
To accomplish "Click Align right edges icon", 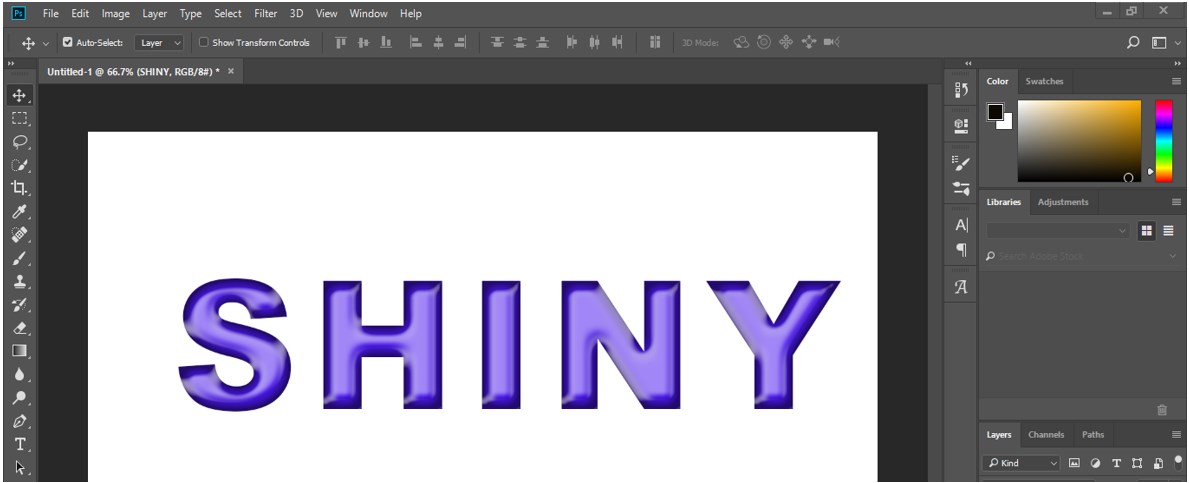I will click(460, 42).
